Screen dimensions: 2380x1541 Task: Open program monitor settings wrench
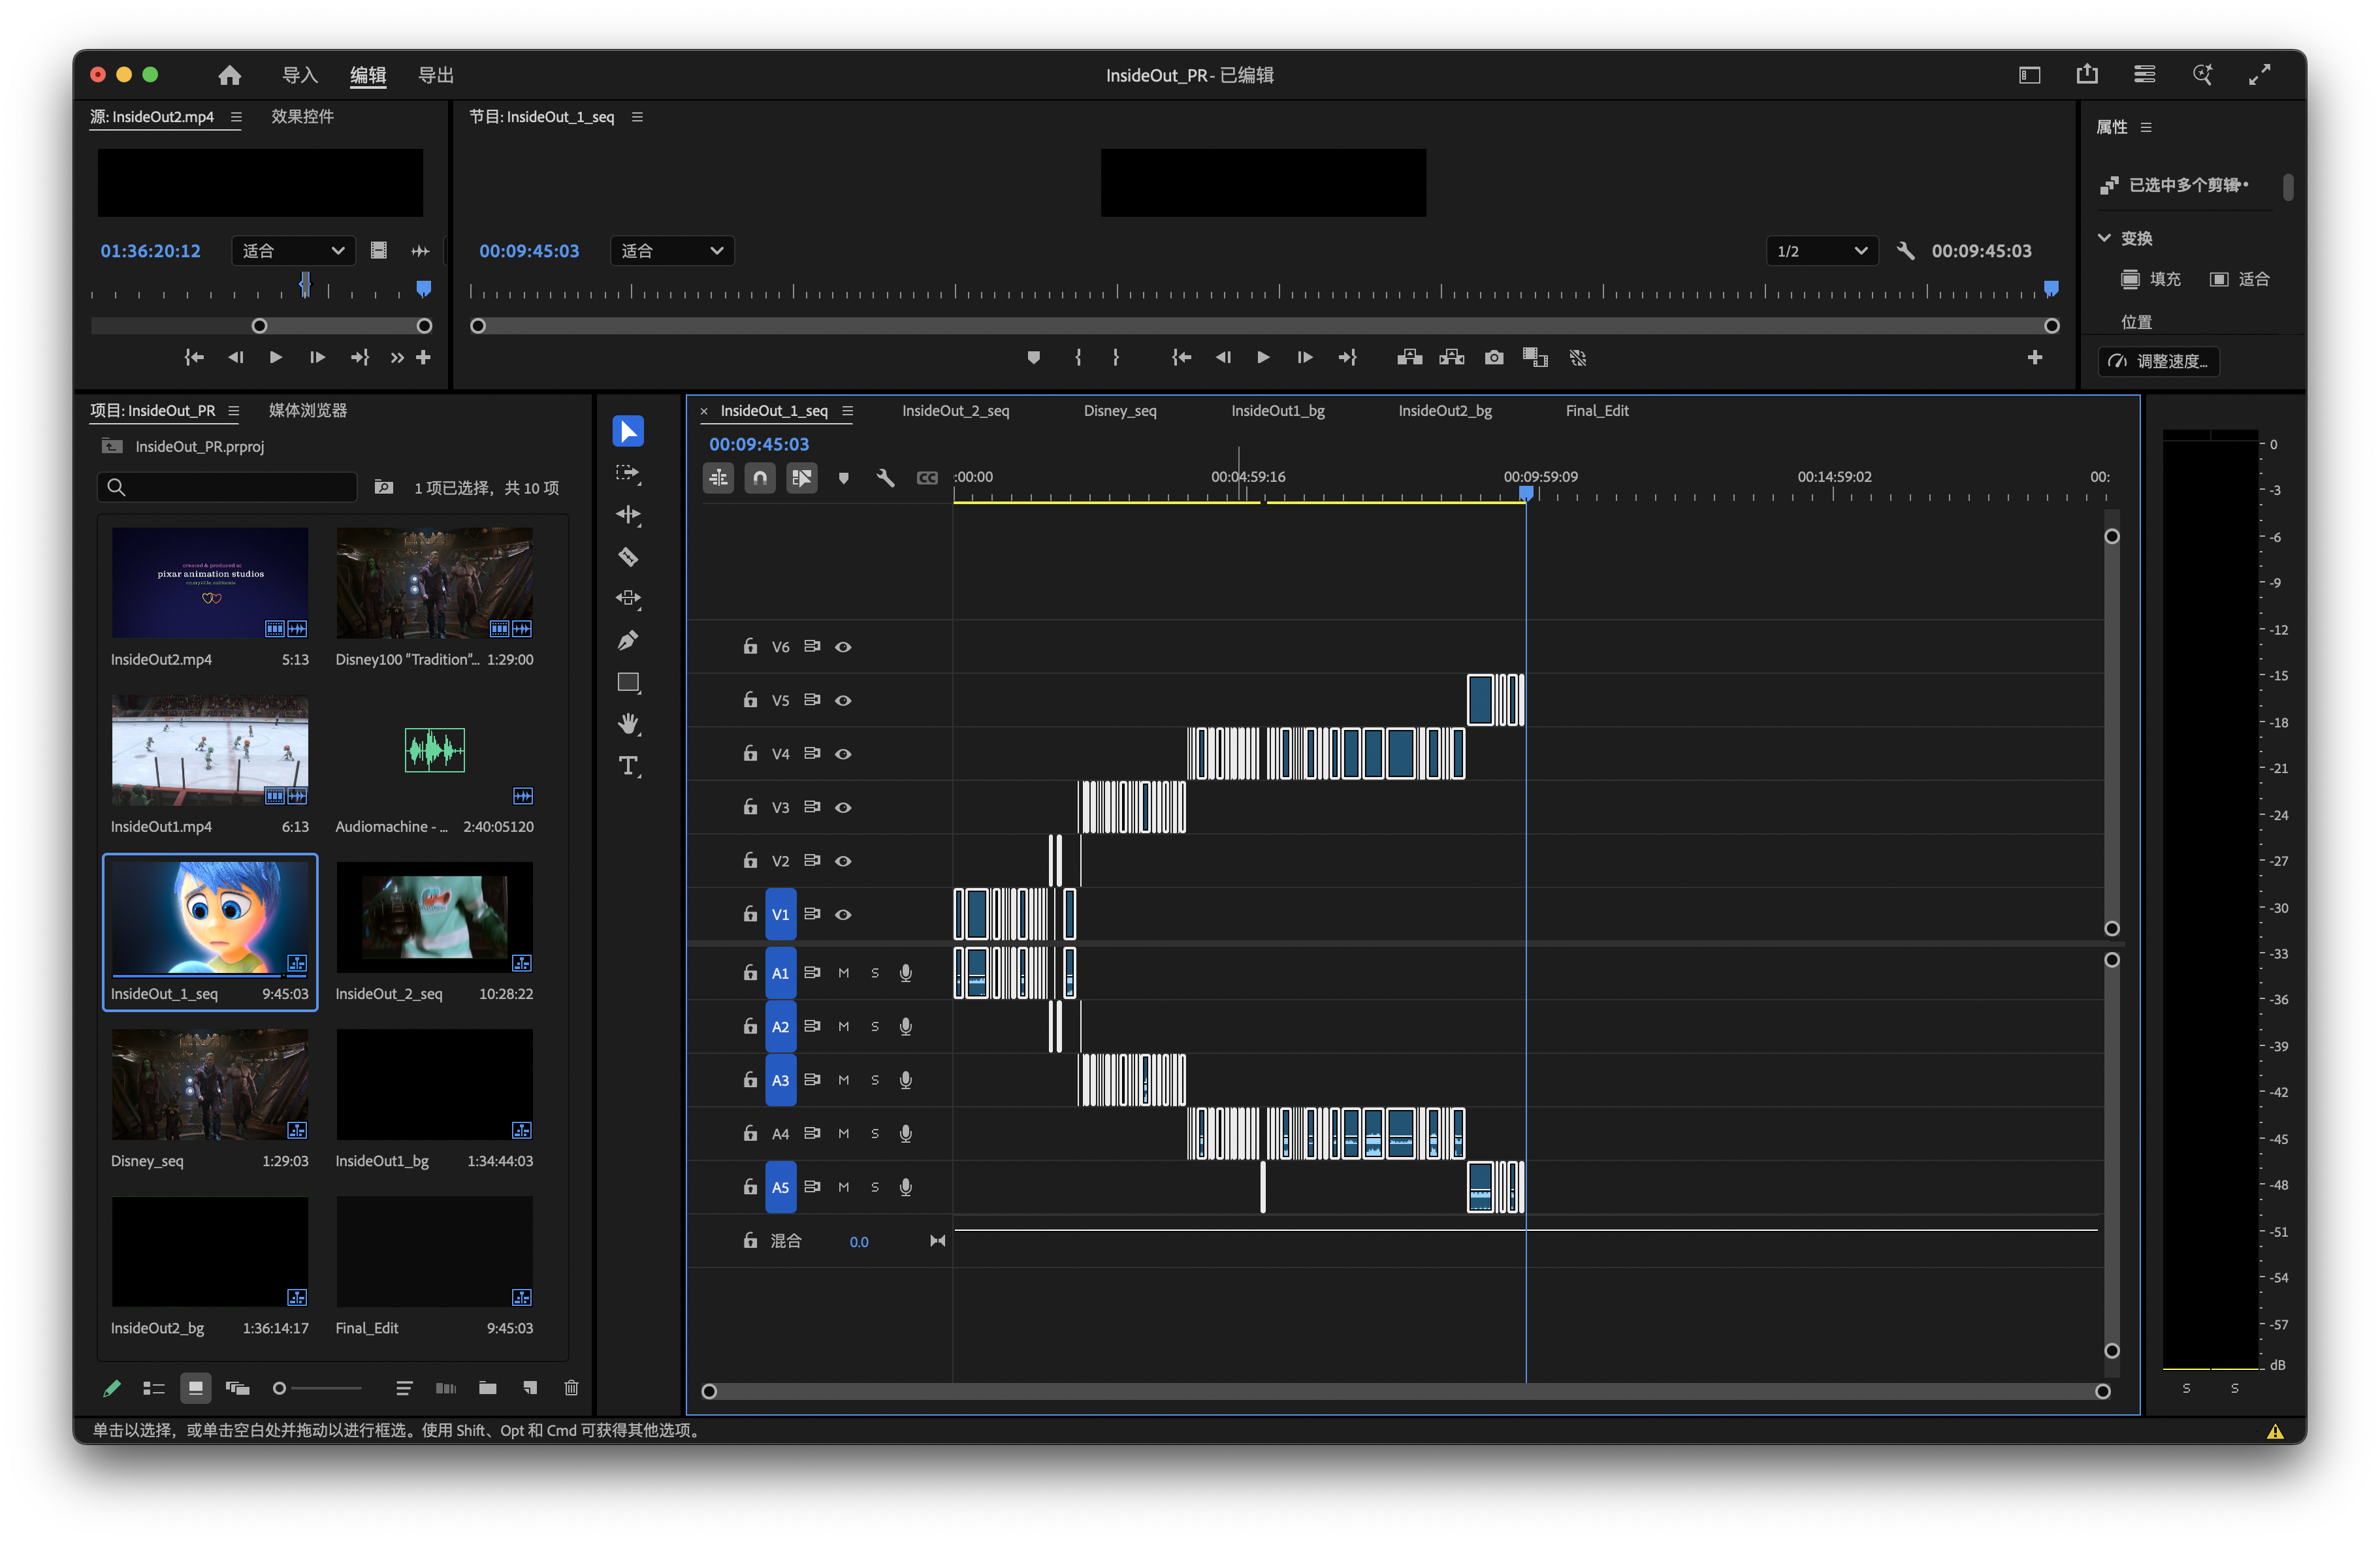click(x=1906, y=251)
